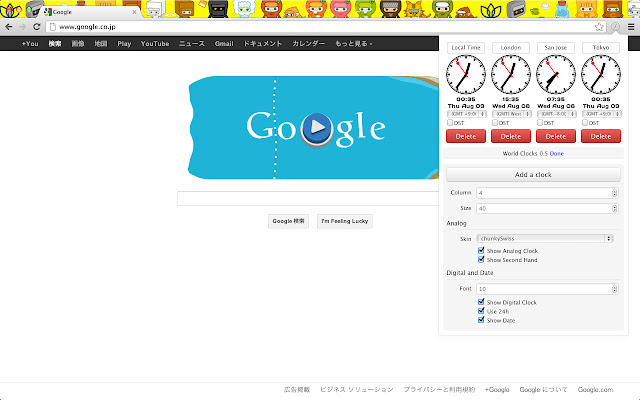Open the Google.com footer link
The image size is (640, 400).
click(x=595, y=389)
